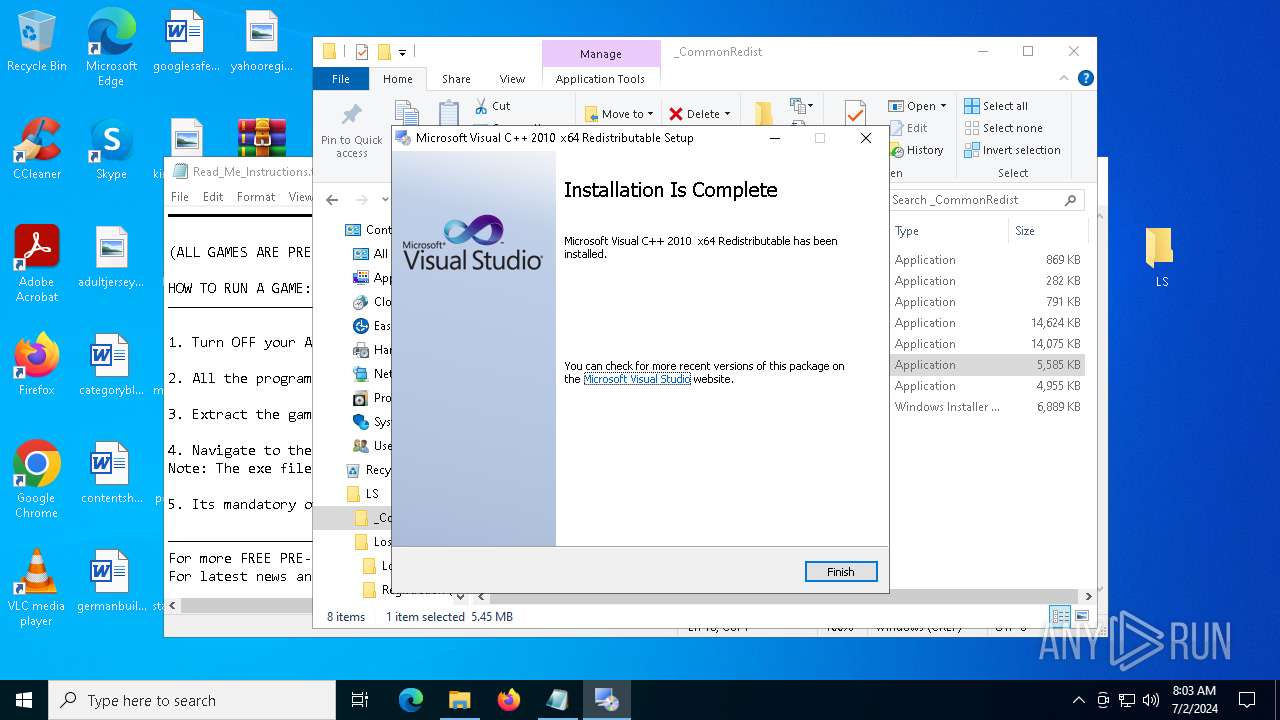Screen dimensions: 1280x720
Task: Open Google Chrome desktop shortcut
Action: click(37, 480)
